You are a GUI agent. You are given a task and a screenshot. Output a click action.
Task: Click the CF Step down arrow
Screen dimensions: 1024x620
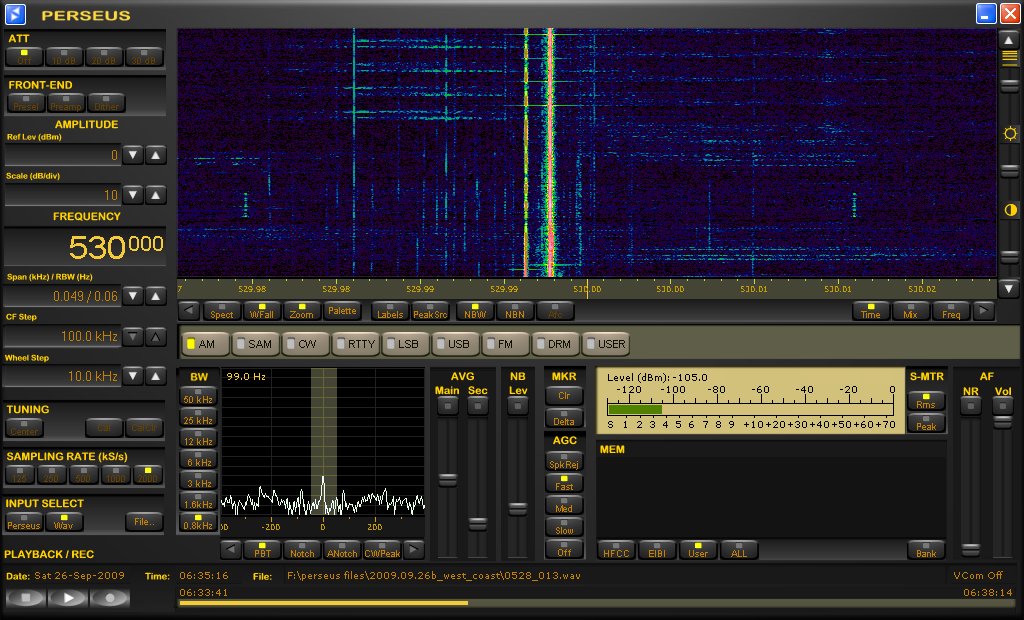[133, 336]
